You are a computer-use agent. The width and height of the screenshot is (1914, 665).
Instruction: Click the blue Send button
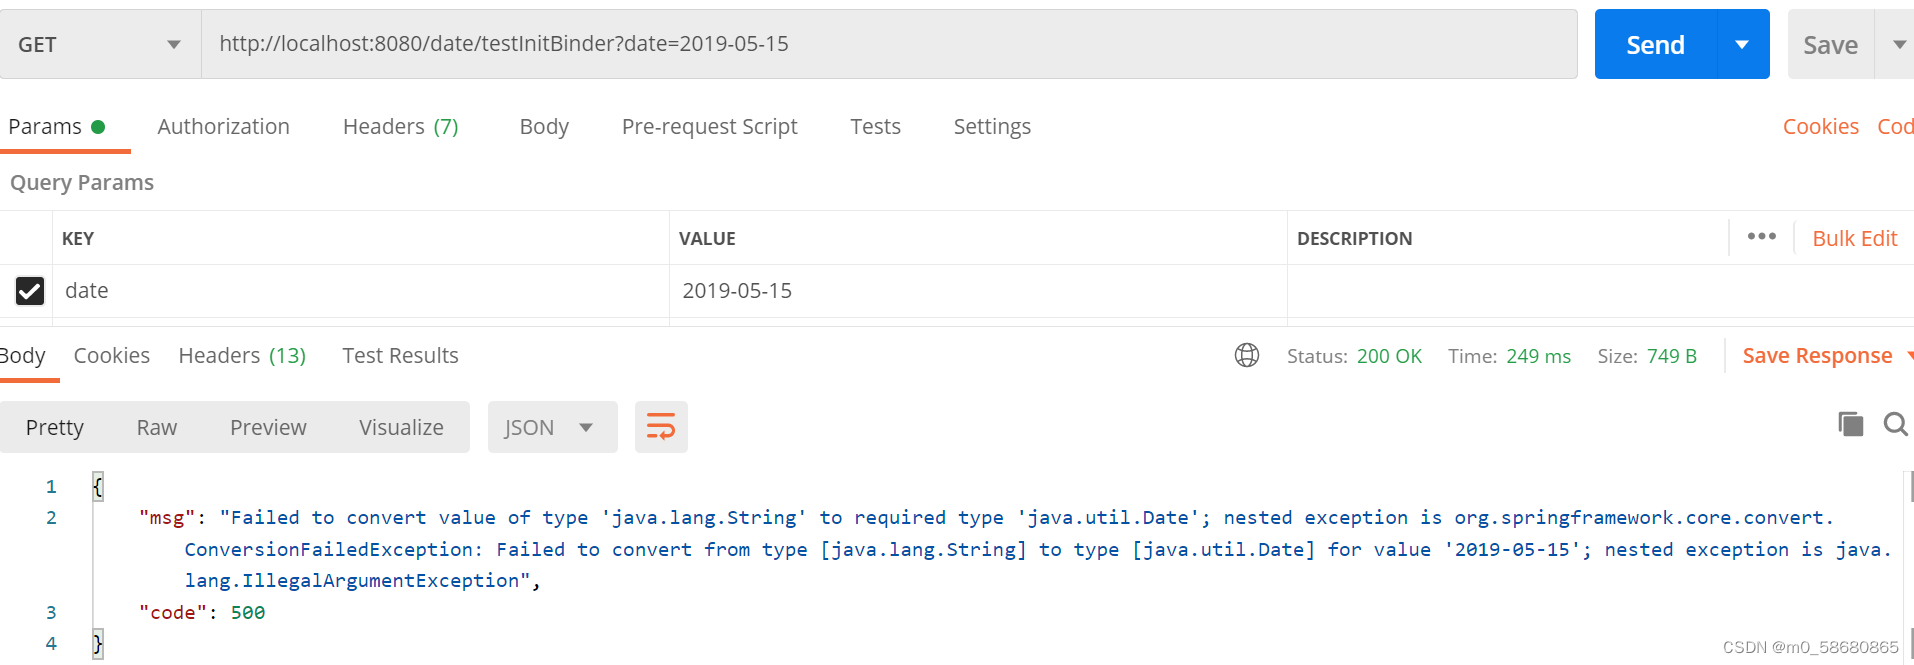click(x=1655, y=44)
